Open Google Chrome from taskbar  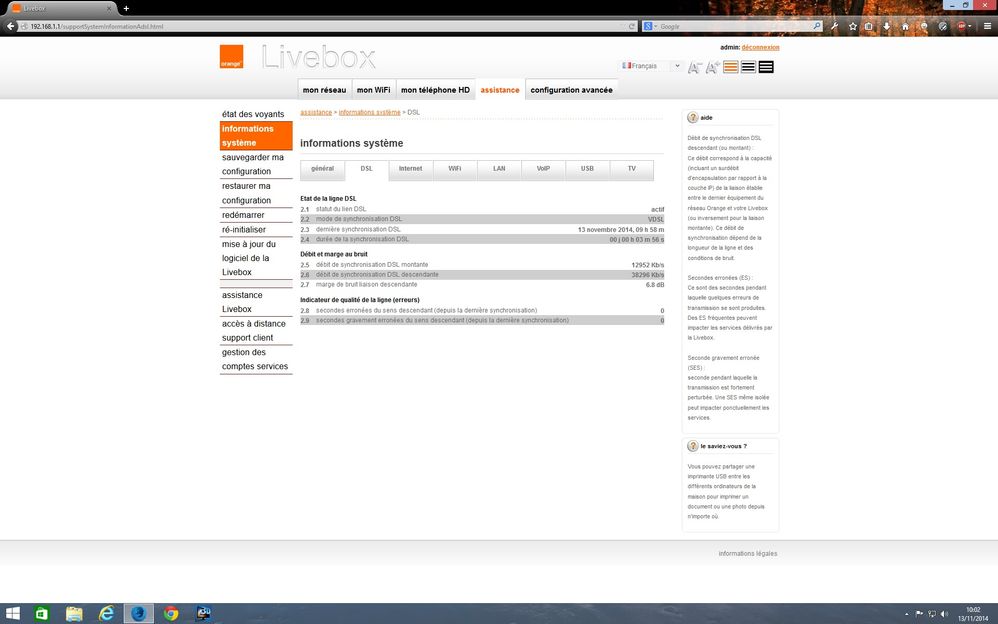(171, 614)
